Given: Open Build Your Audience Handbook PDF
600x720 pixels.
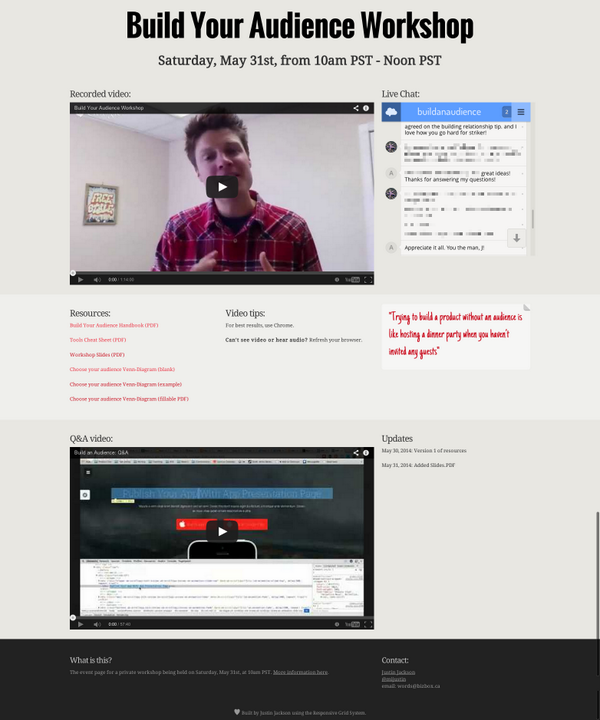Looking at the screenshot, I should (114, 326).
